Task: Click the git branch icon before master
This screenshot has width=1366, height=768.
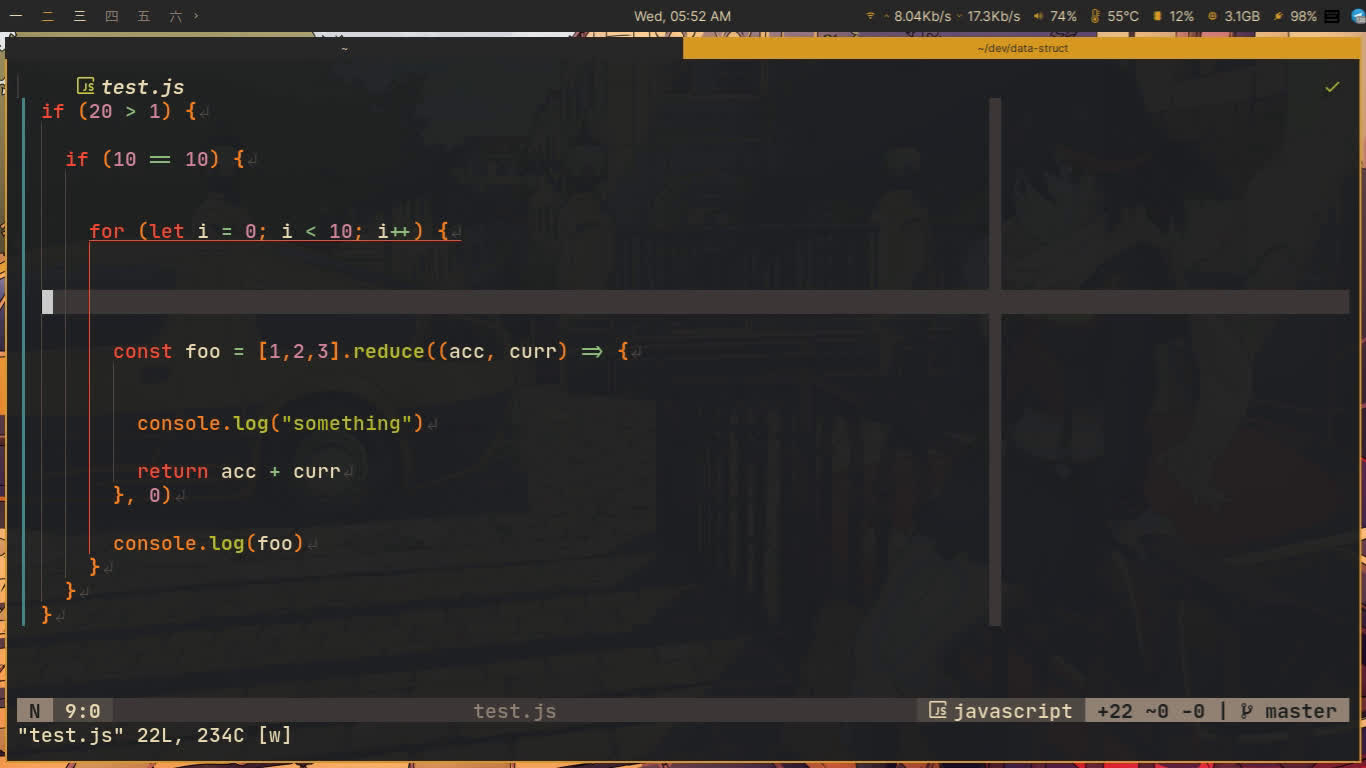Action: pos(1247,711)
